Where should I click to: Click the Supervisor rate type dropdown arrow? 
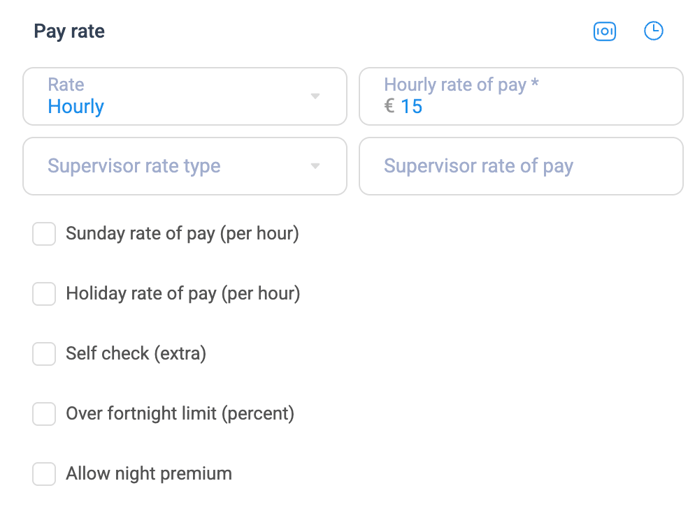pos(315,166)
